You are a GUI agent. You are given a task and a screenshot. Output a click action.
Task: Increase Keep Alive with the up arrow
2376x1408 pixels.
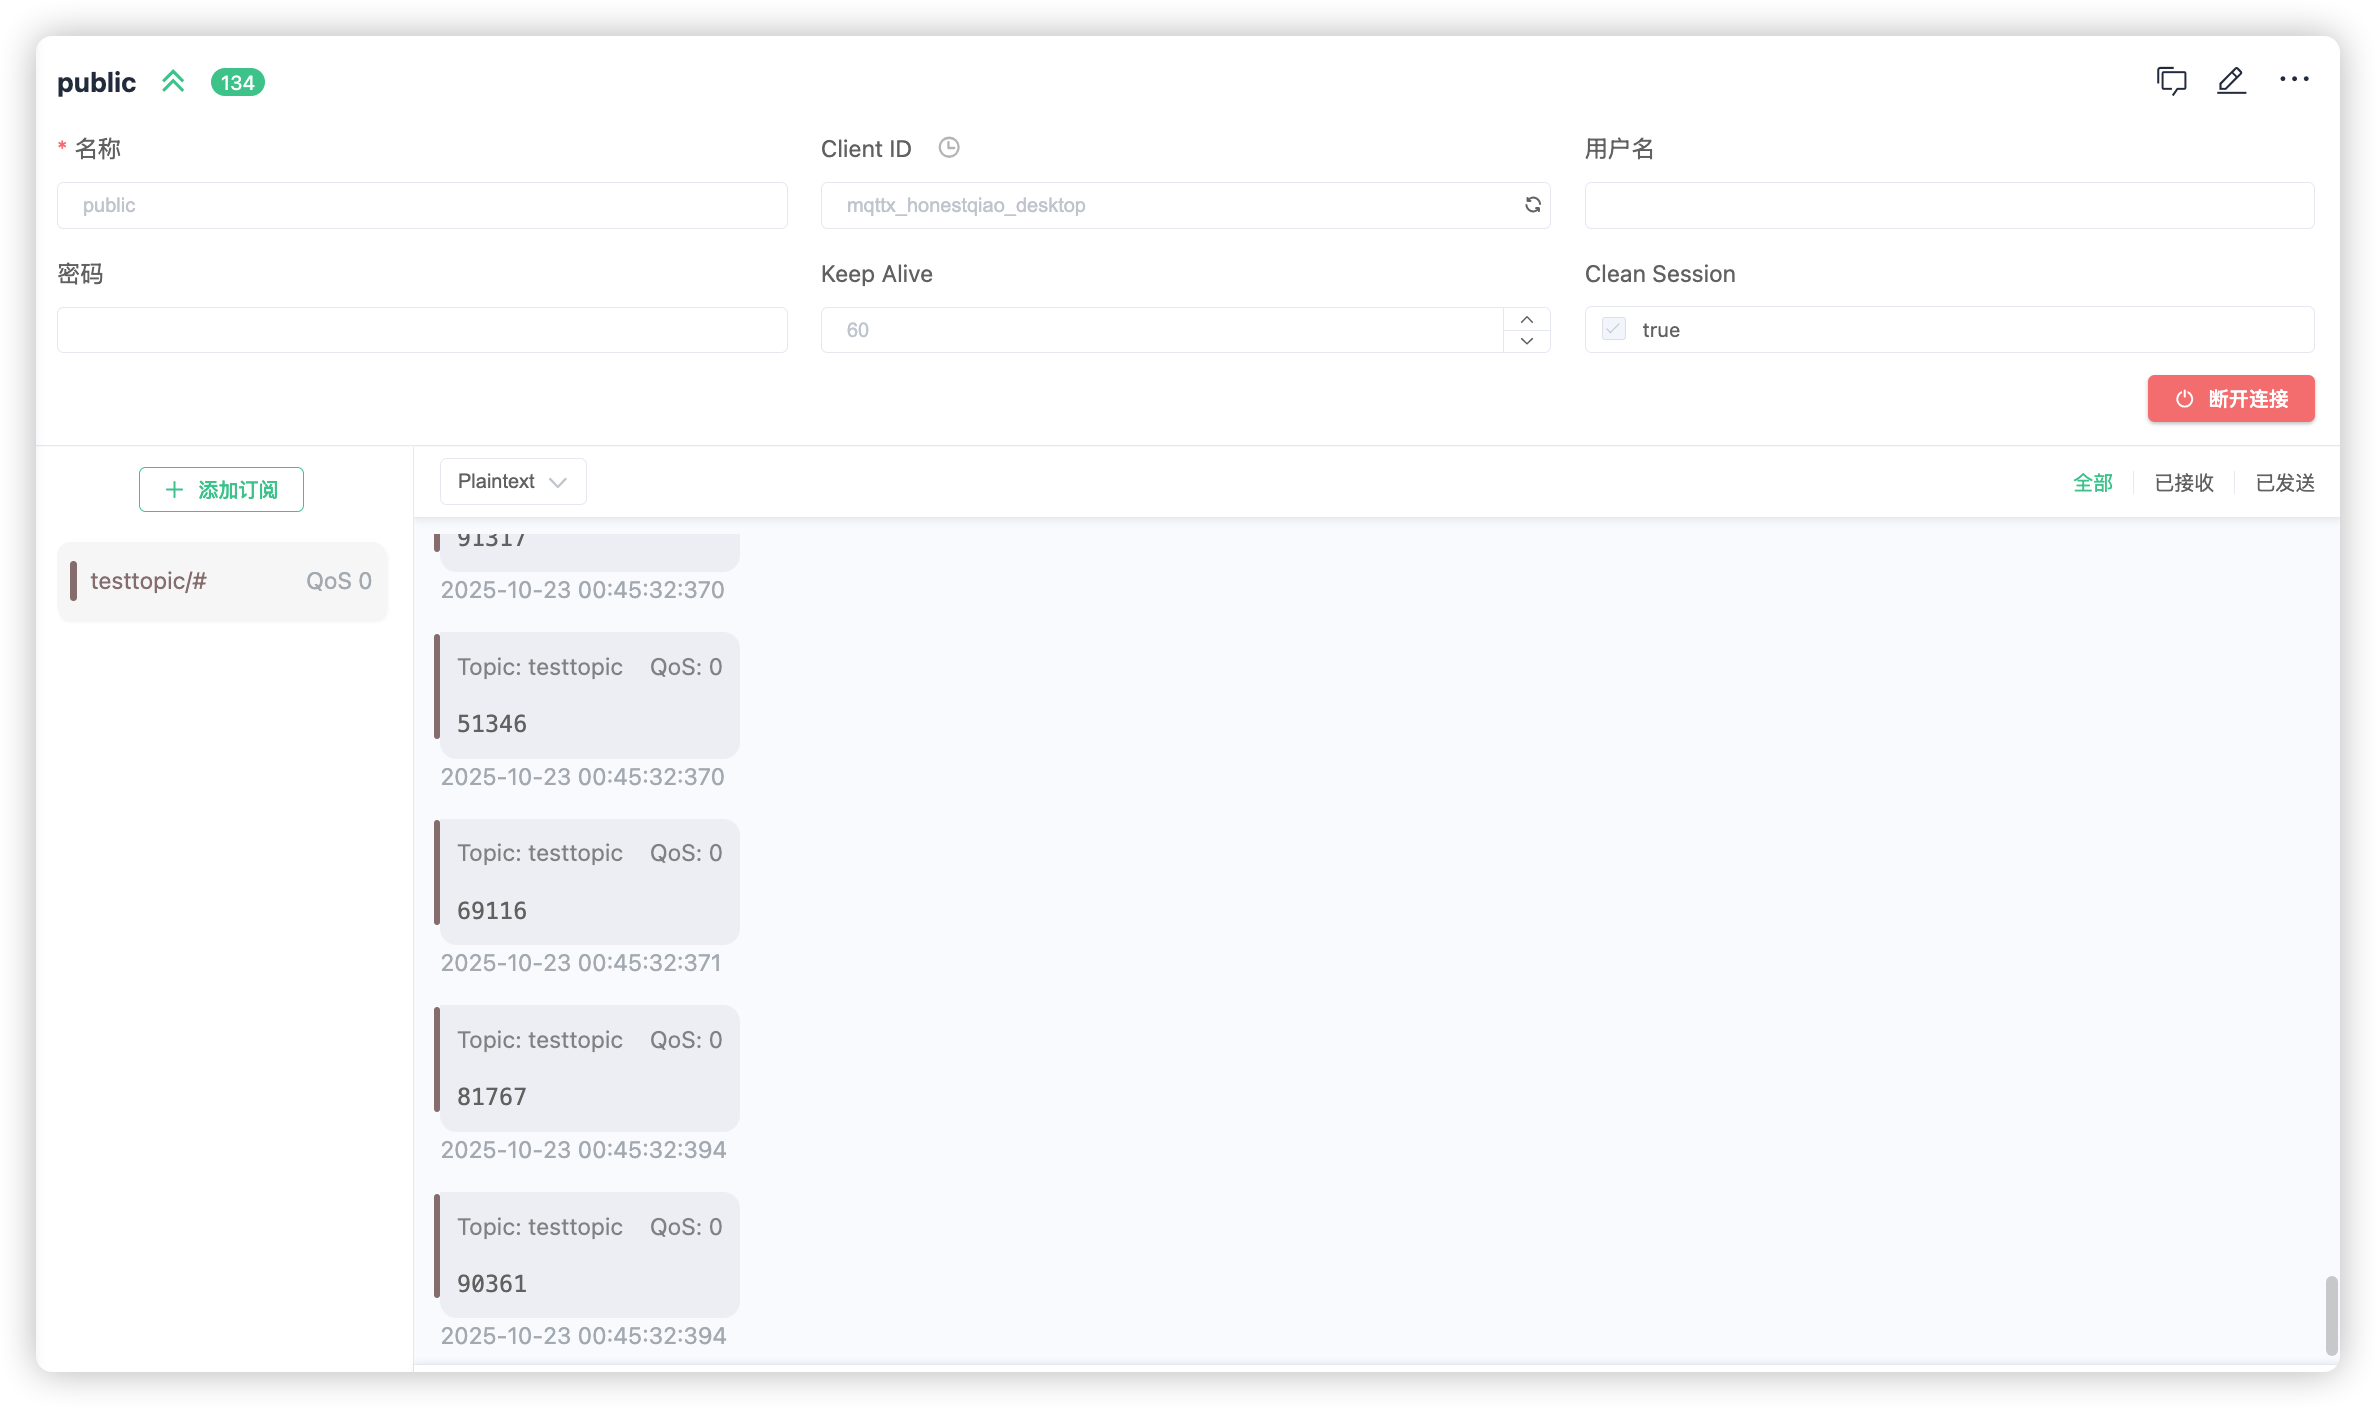point(1527,319)
